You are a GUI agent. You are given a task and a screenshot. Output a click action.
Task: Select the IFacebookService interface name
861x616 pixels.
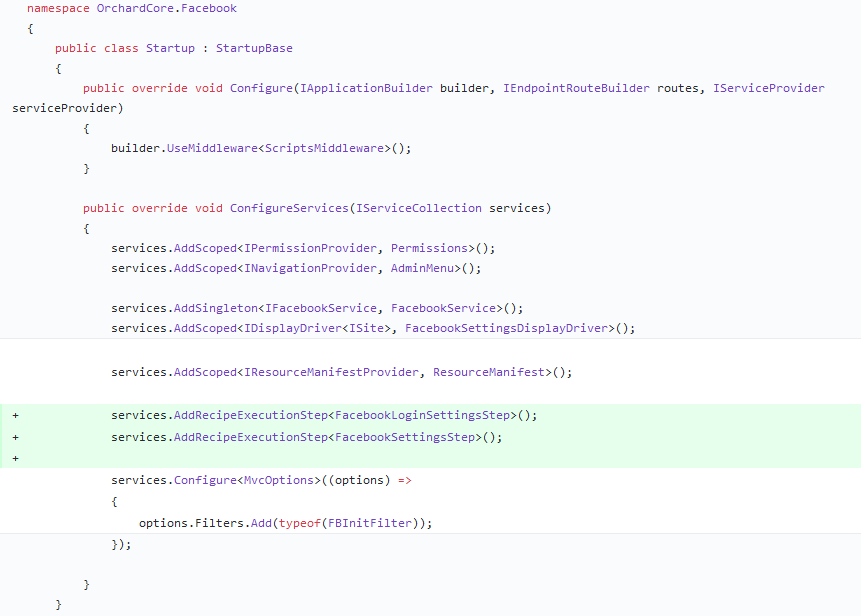(x=321, y=308)
